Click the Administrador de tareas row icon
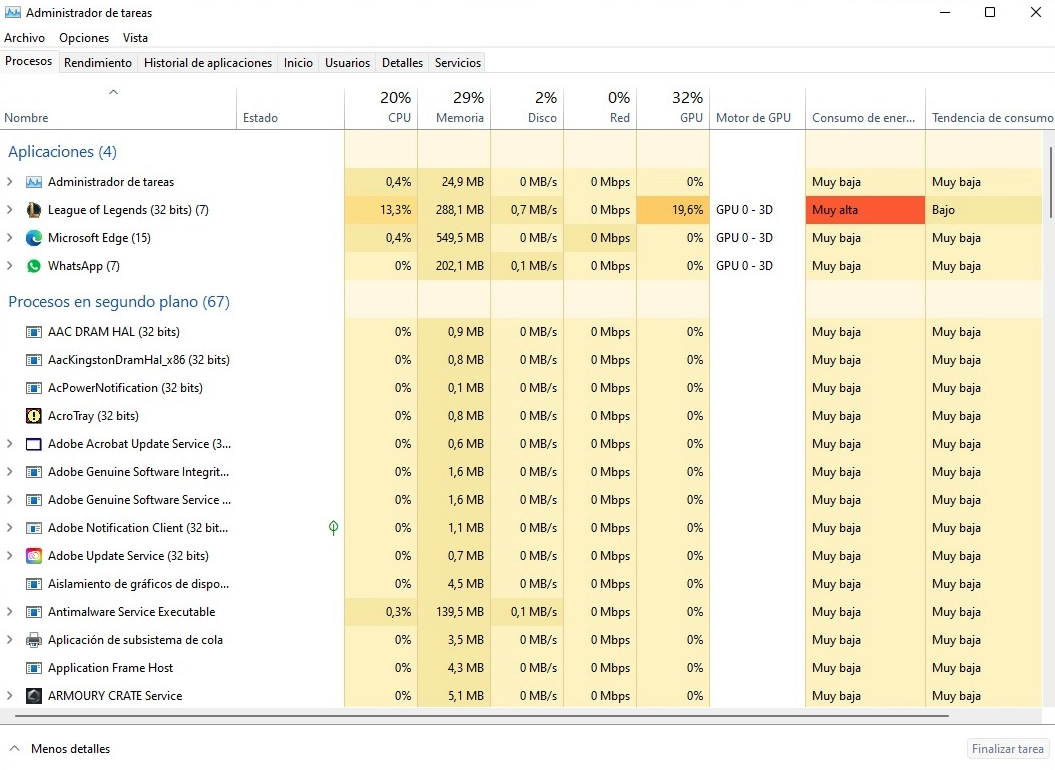 pyautogui.click(x=34, y=182)
